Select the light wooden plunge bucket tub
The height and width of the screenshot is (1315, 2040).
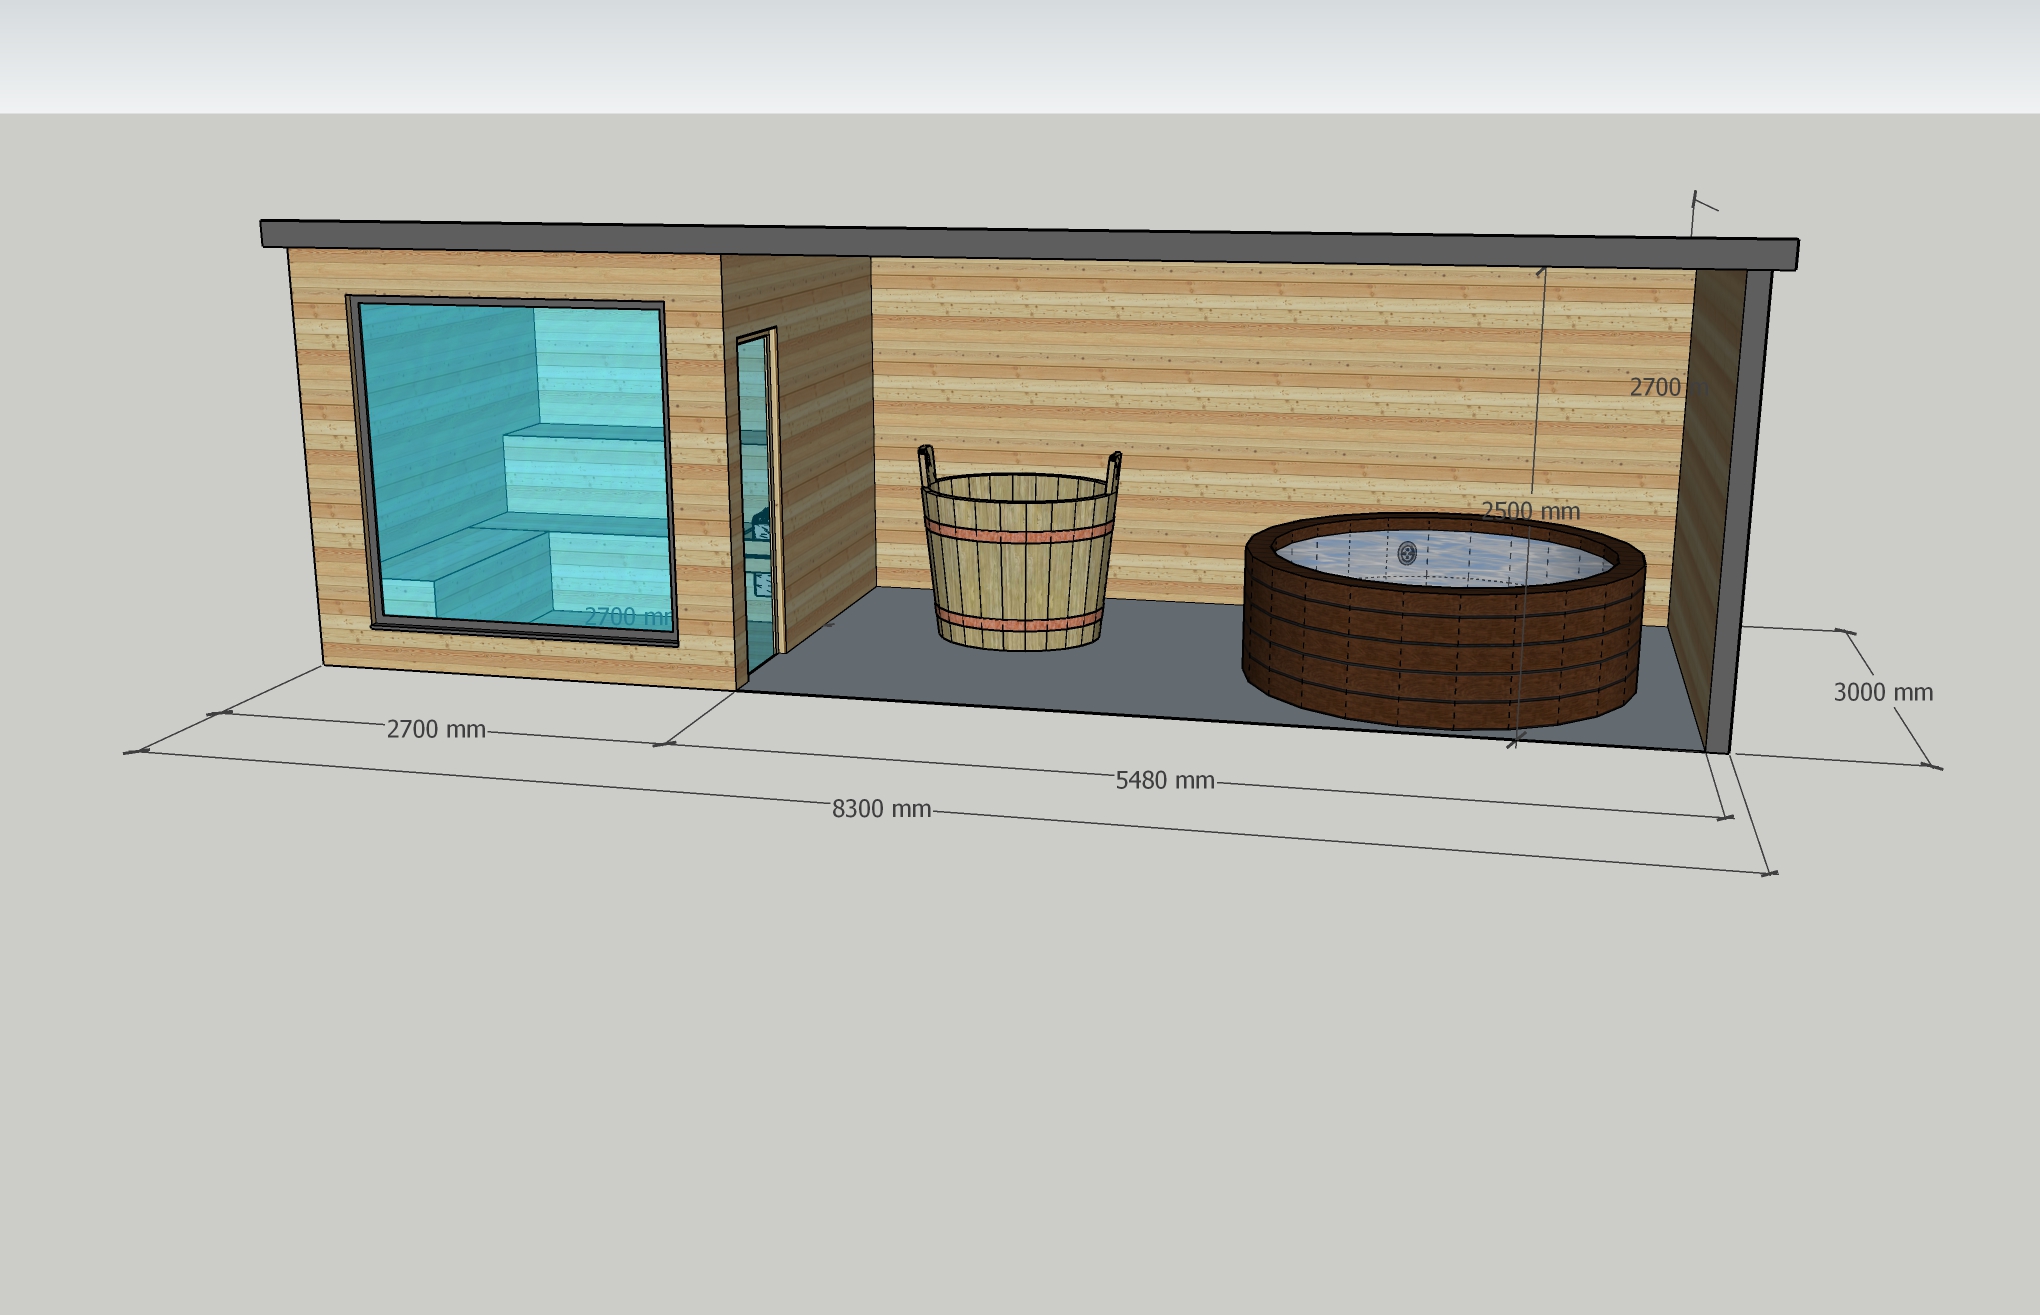click(x=1018, y=580)
